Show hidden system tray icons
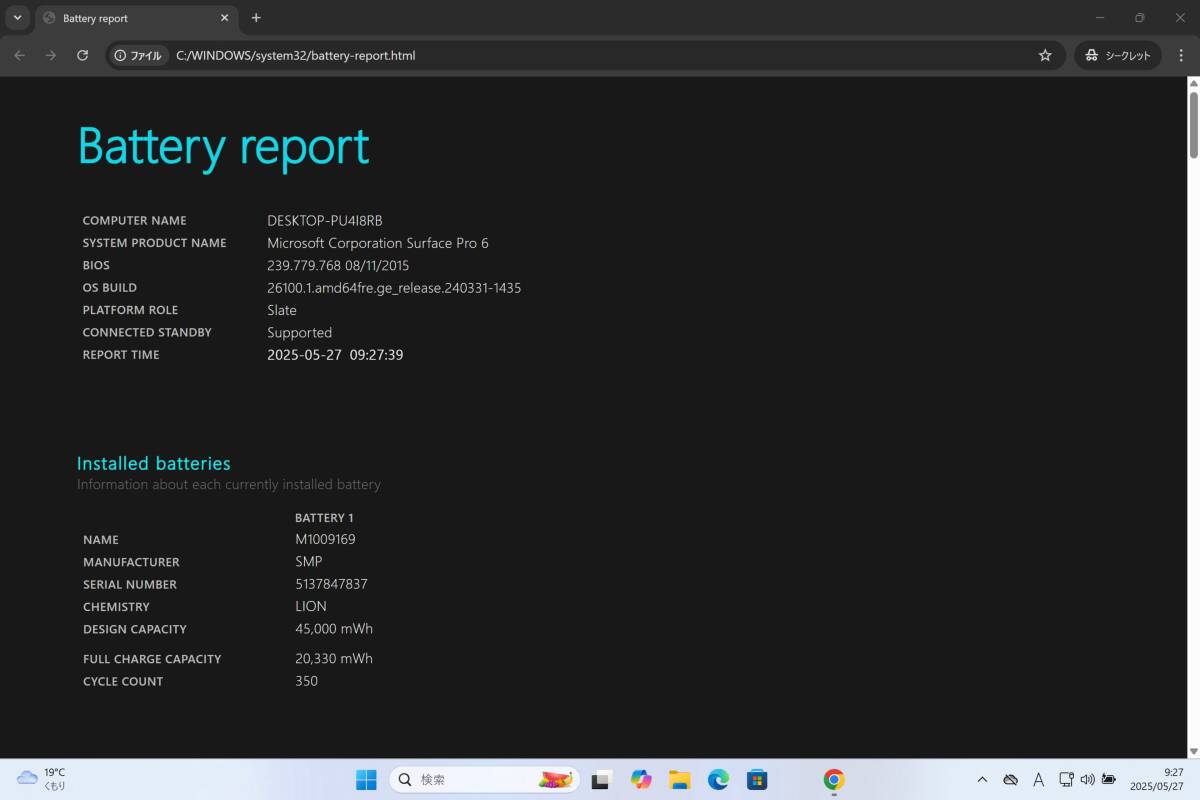Screen dimensions: 1200x800 click(x=982, y=779)
